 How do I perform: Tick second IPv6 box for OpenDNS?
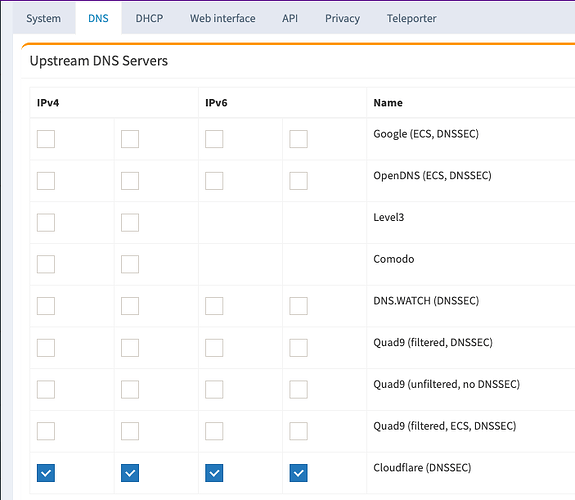(x=299, y=181)
